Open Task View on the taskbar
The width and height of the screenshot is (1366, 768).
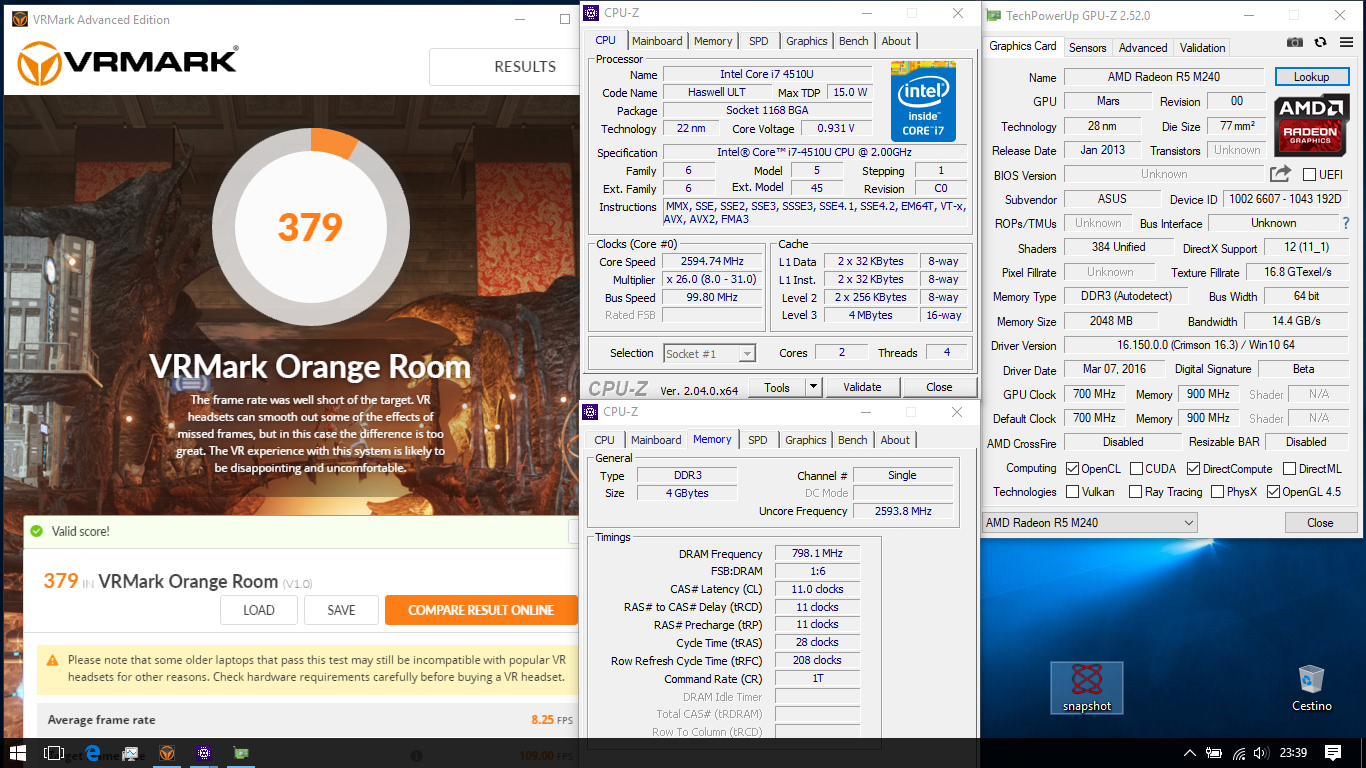[54, 753]
